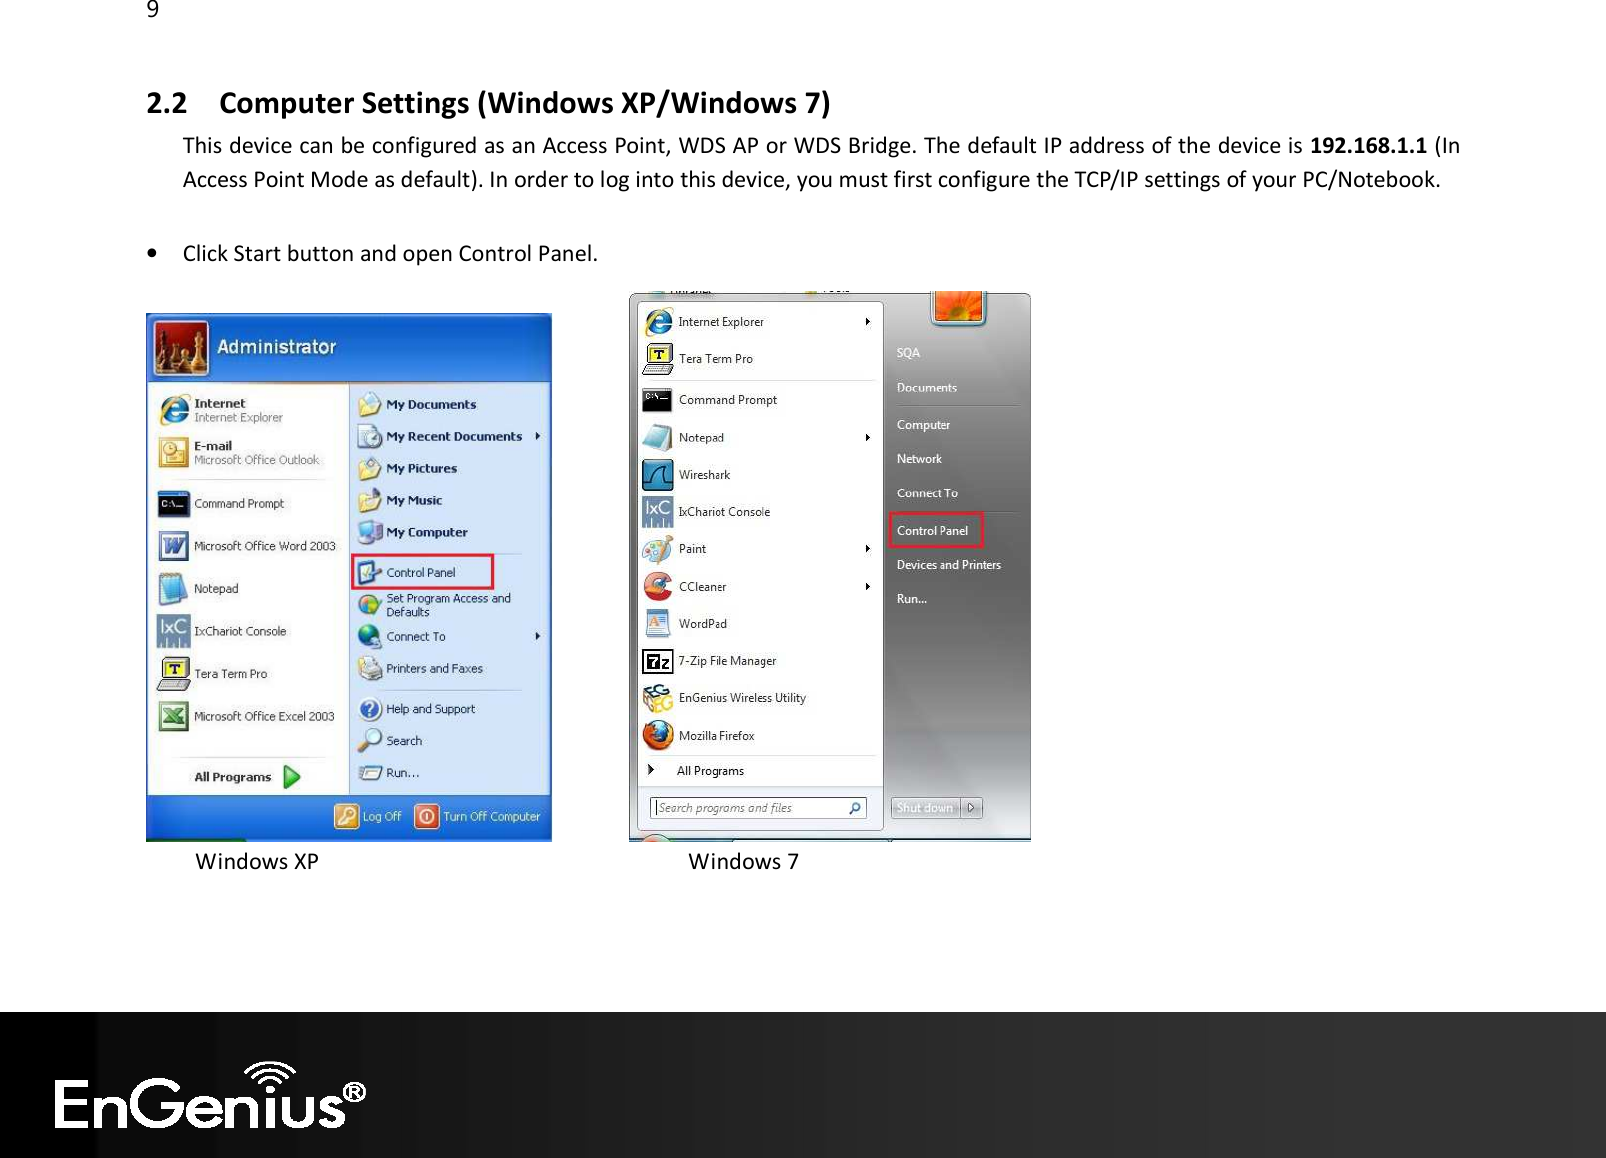1606x1158 pixels.
Task: Click the Command Prompt icon in Windows 7 menu
Action: 658,400
